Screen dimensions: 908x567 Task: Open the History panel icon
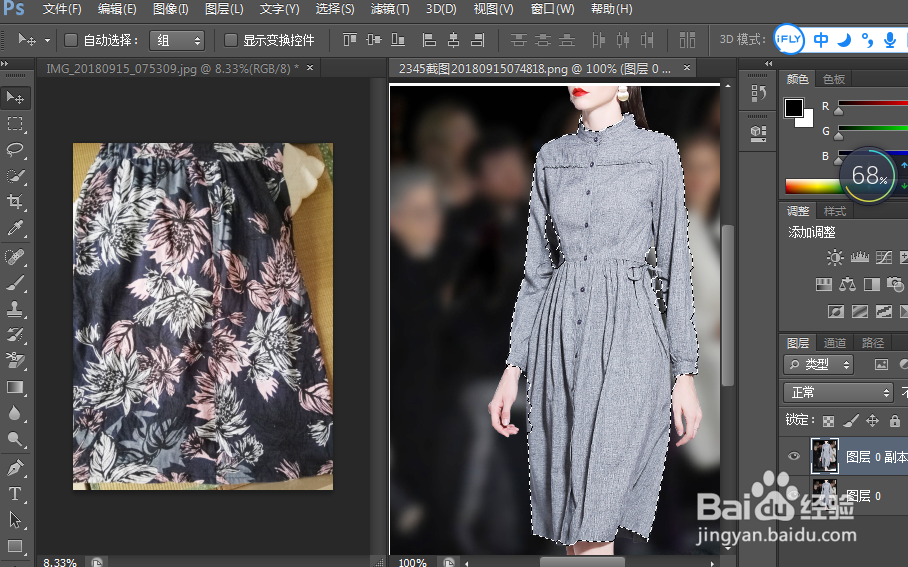tap(758, 93)
